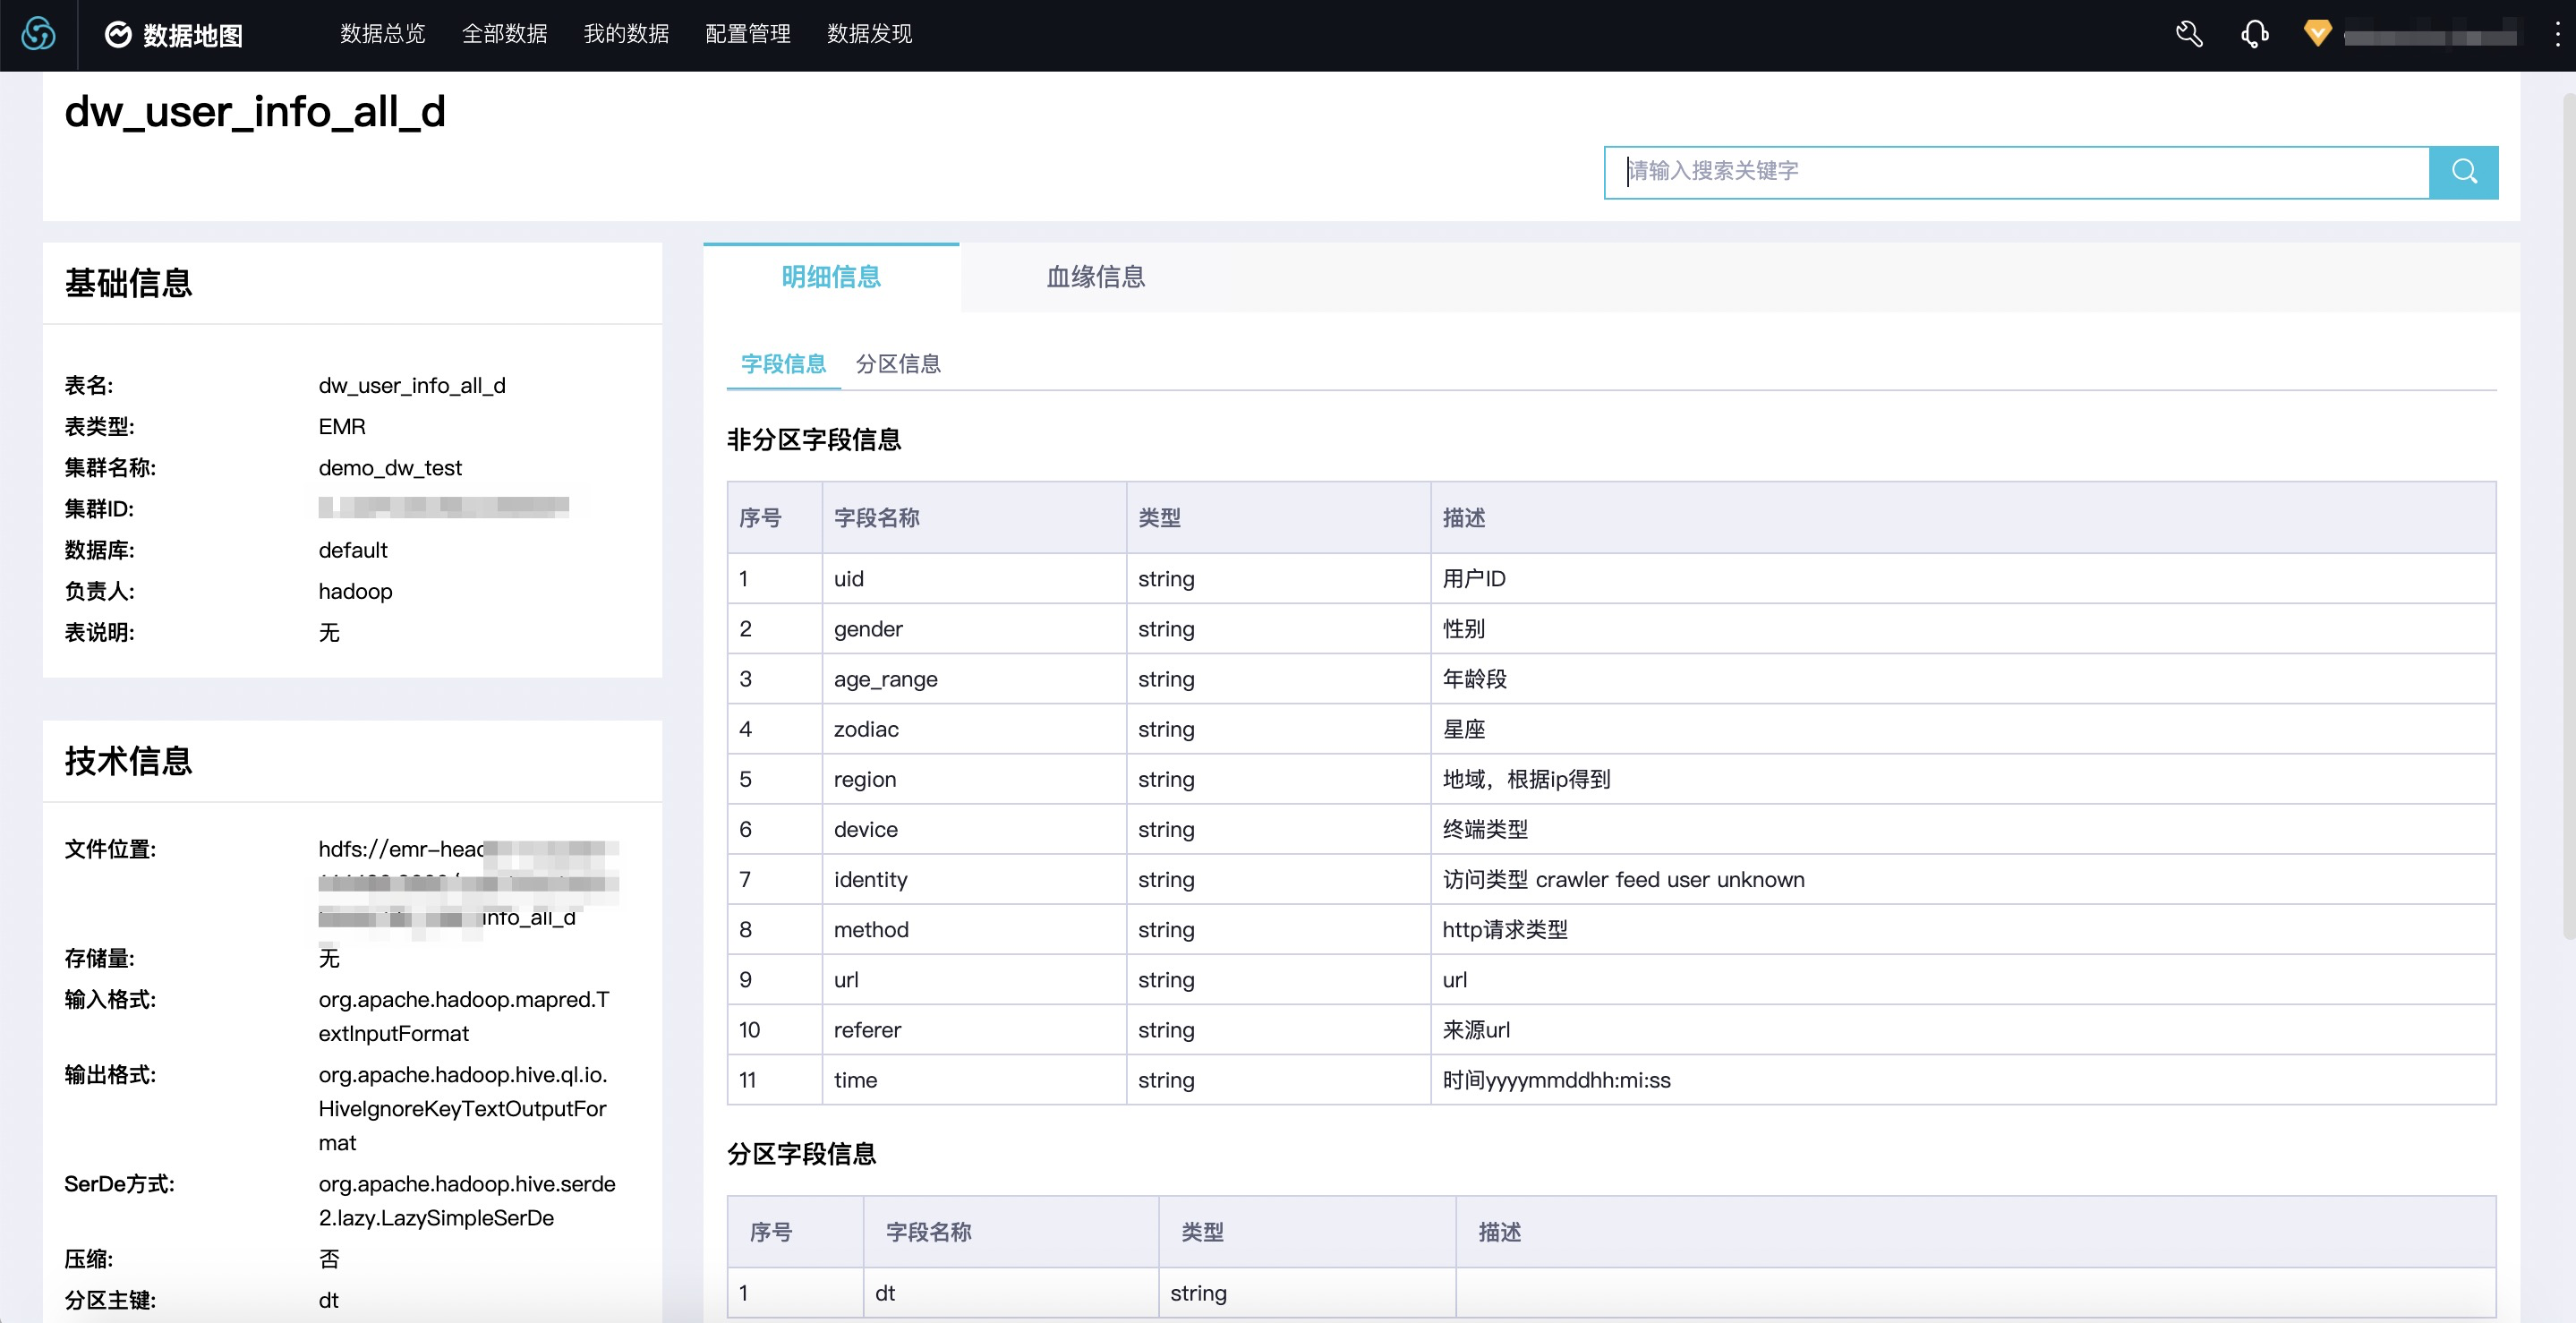
Task: Click the Alibaba Cloud logo icon
Action: tap(38, 35)
